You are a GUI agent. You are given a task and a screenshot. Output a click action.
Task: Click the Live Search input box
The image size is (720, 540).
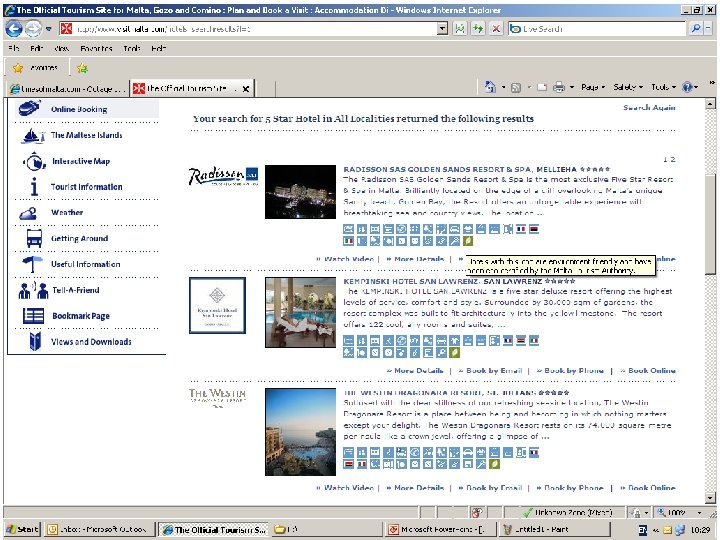click(597, 29)
